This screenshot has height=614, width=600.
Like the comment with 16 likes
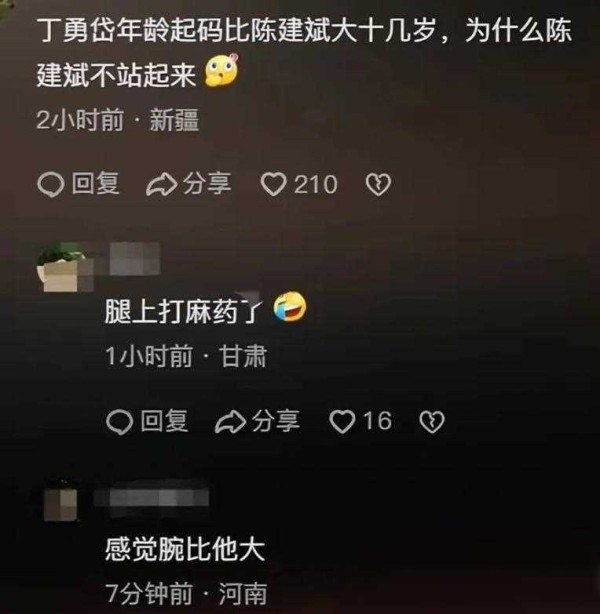pos(342,422)
